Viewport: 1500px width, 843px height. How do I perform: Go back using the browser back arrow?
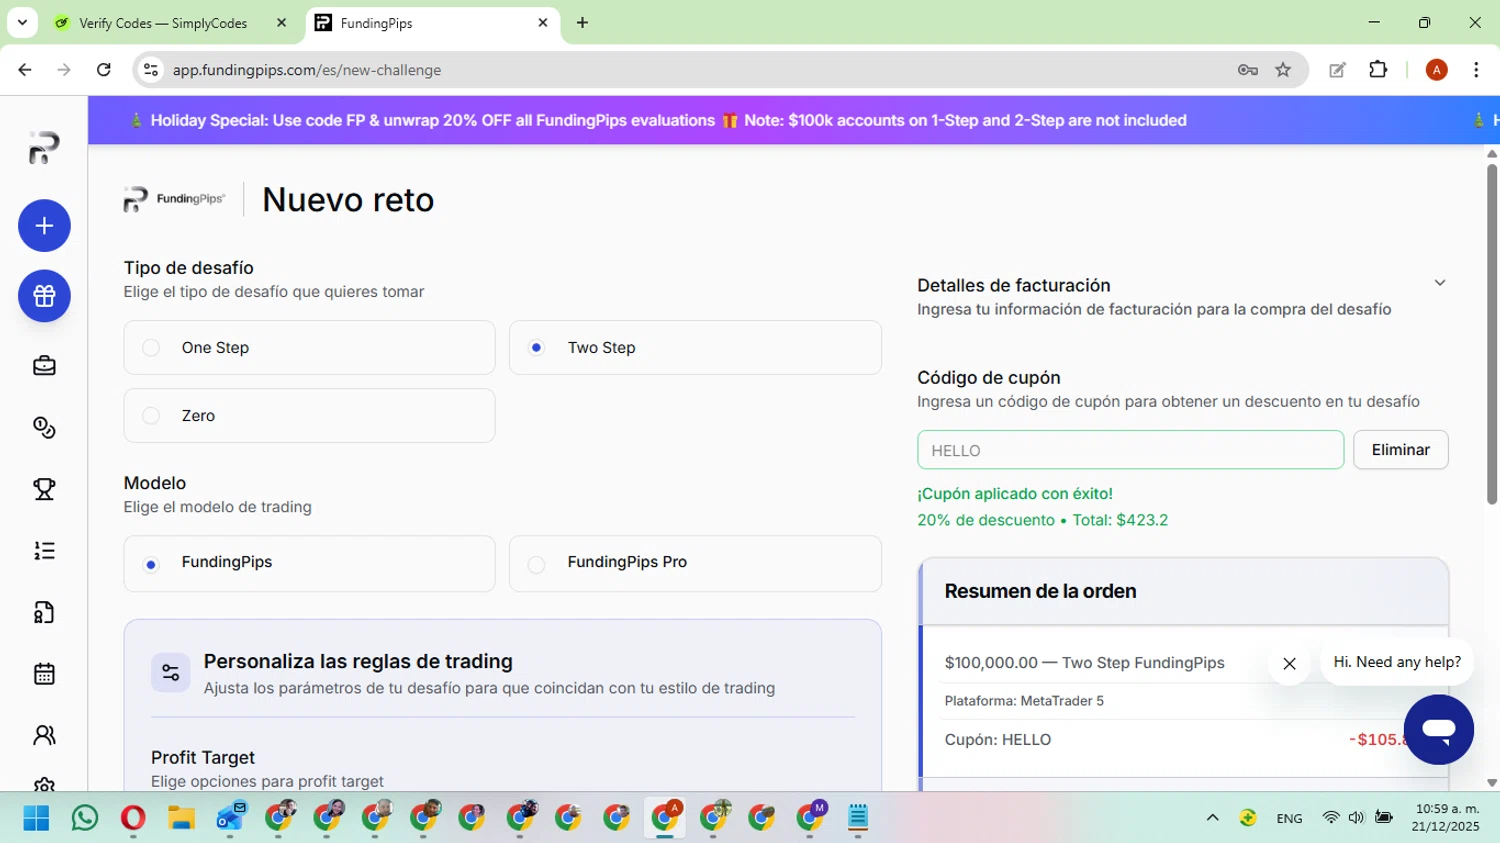click(25, 70)
